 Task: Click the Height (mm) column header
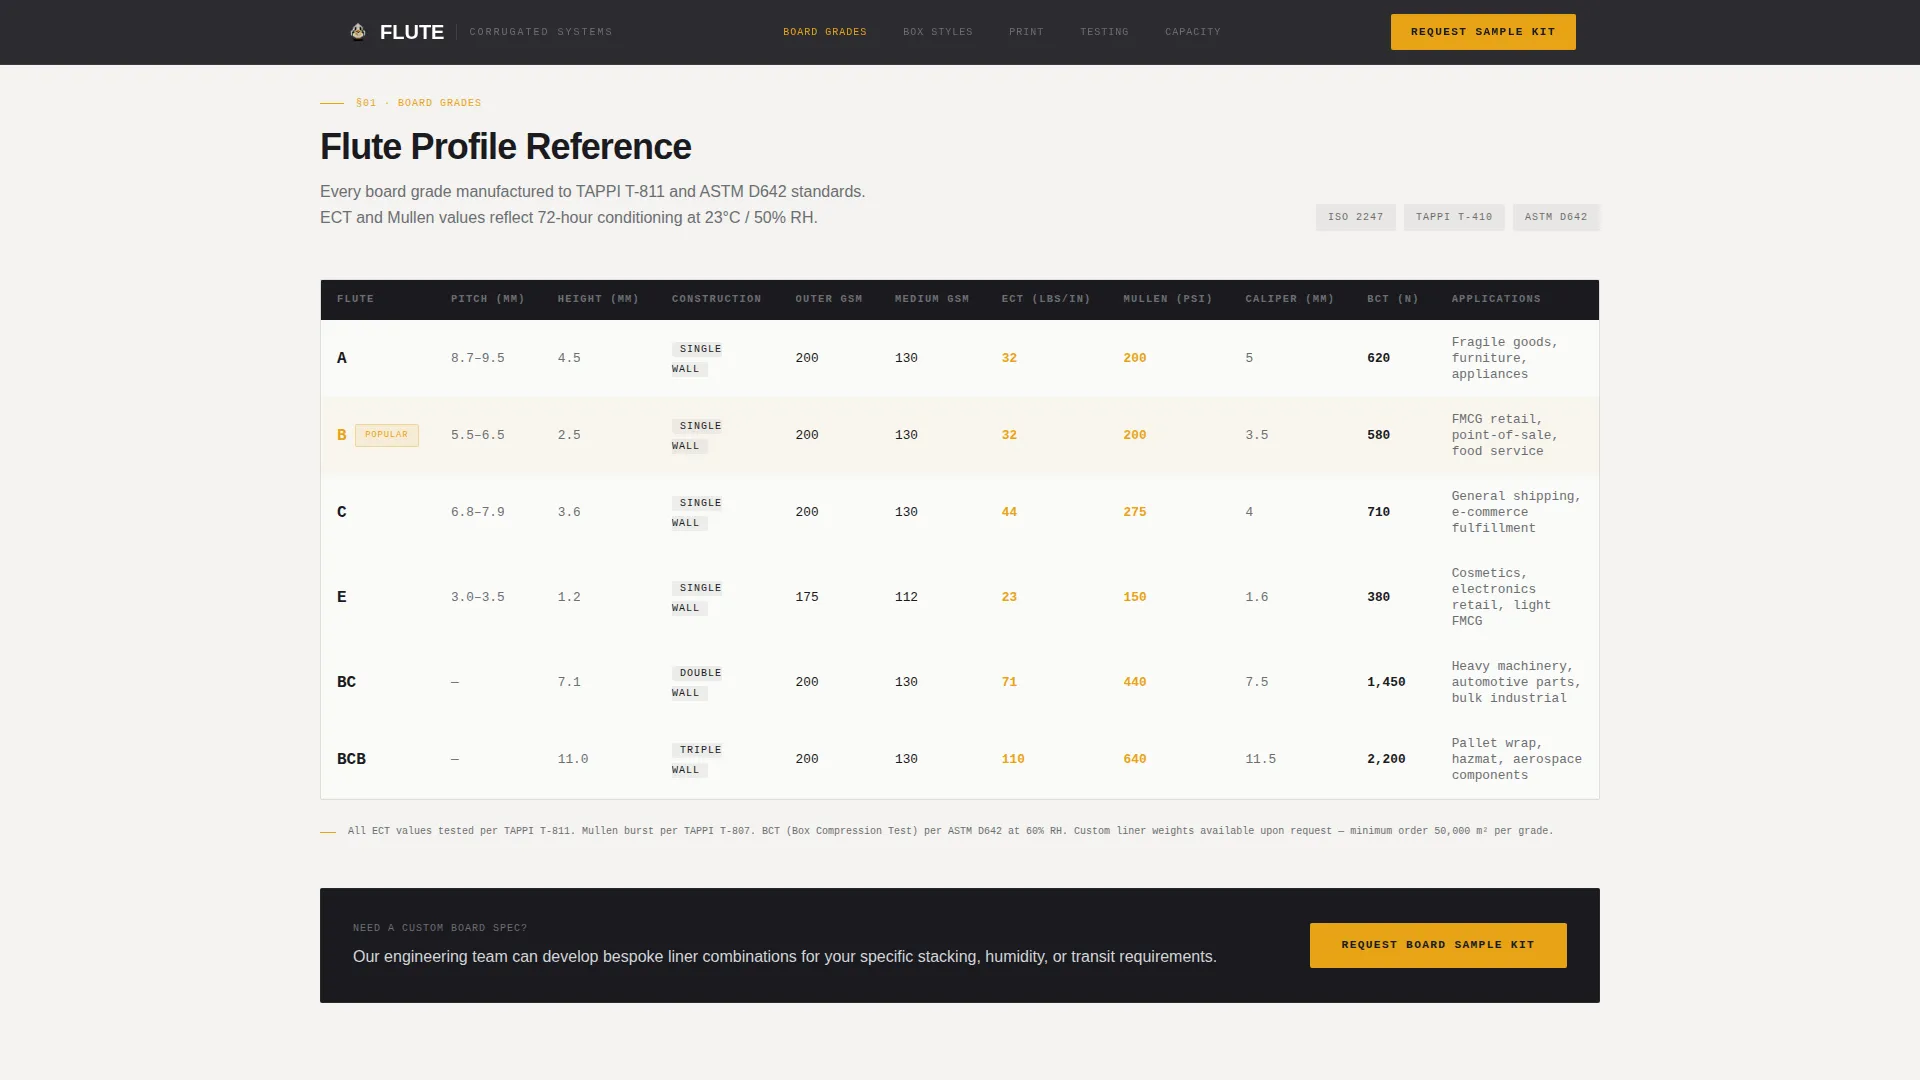(598, 299)
